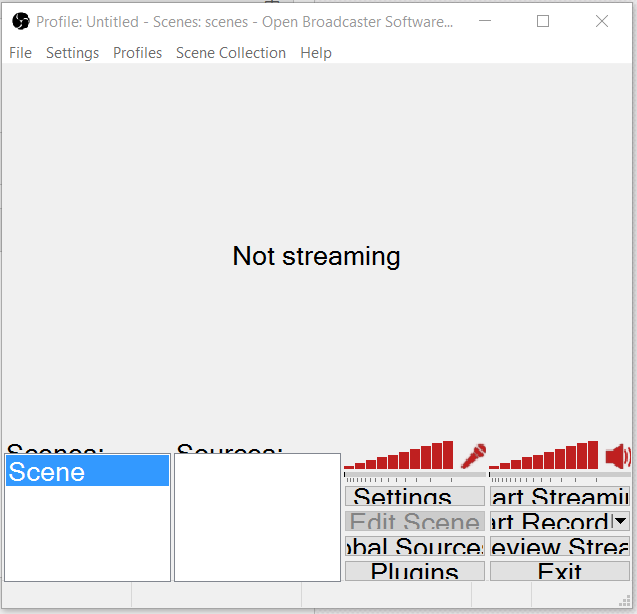Viewport: 637px width, 614px height.
Task: Click the Exit button
Action: click(560, 571)
